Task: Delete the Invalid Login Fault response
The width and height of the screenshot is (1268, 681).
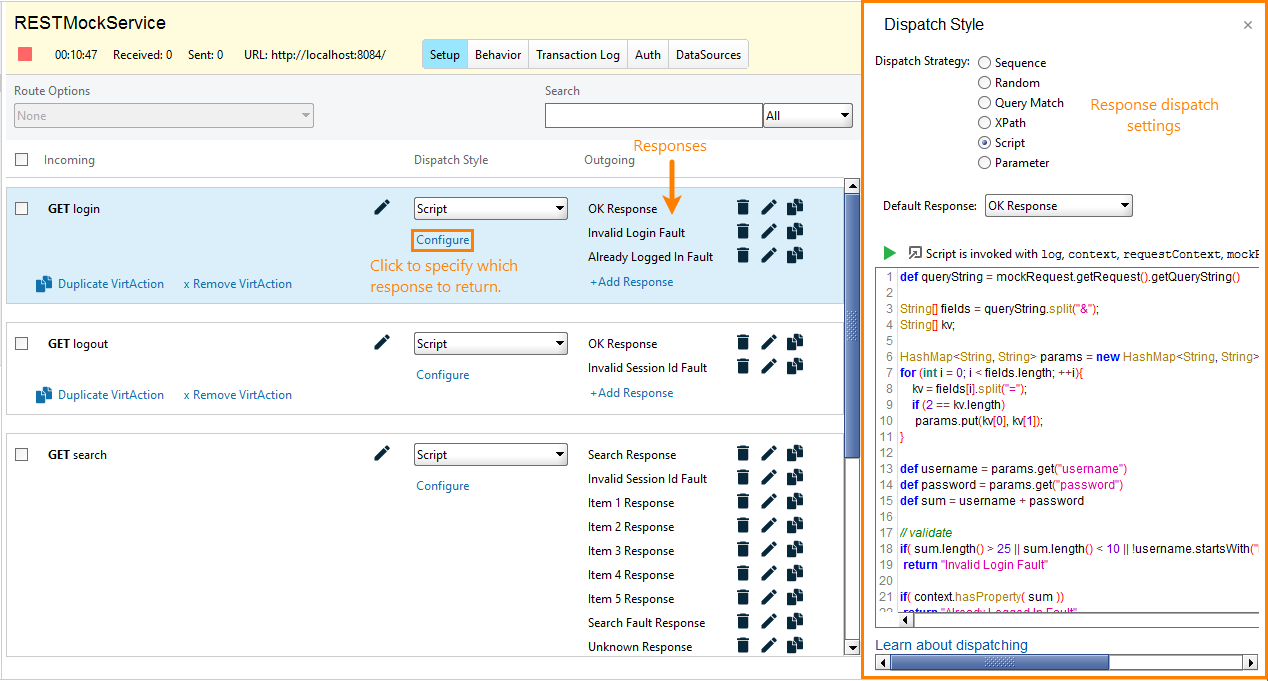Action: [x=743, y=231]
